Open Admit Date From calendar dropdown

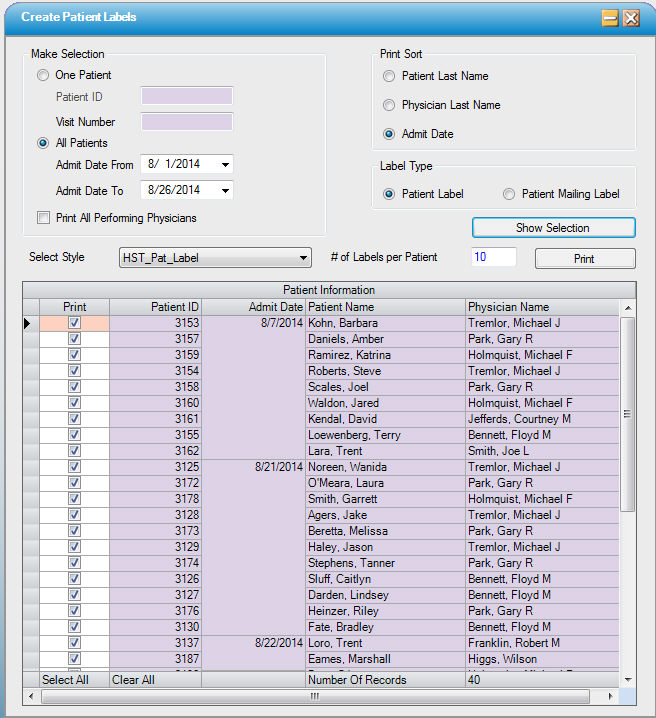click(x=225, y=164)
